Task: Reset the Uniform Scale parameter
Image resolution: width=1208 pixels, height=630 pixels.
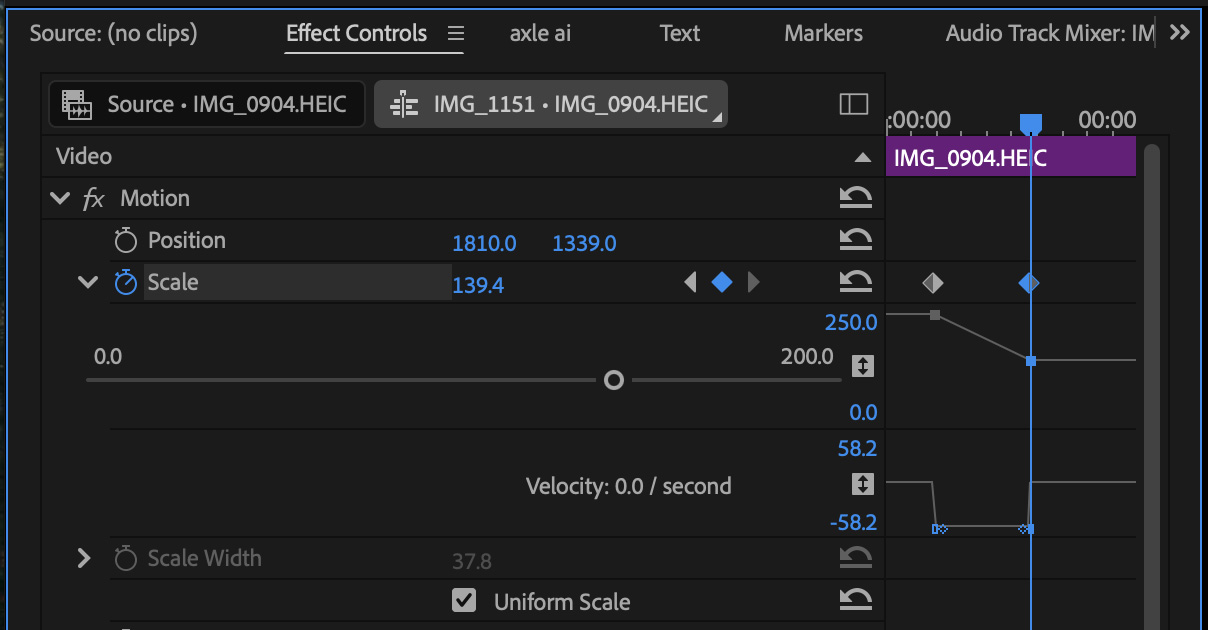Action: coord(855,600)
